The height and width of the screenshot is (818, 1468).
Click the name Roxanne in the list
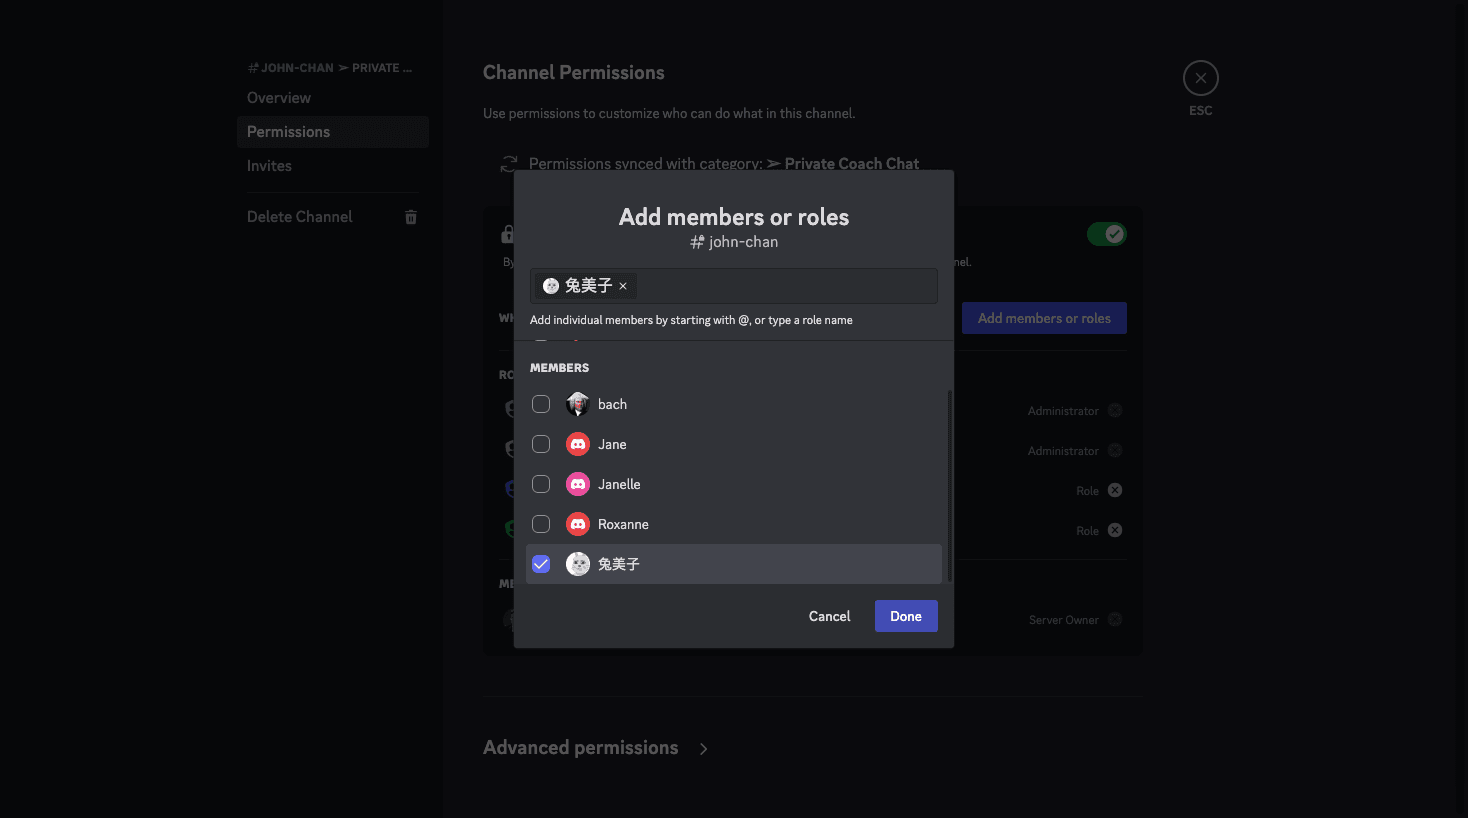click(x=623, y=524)
